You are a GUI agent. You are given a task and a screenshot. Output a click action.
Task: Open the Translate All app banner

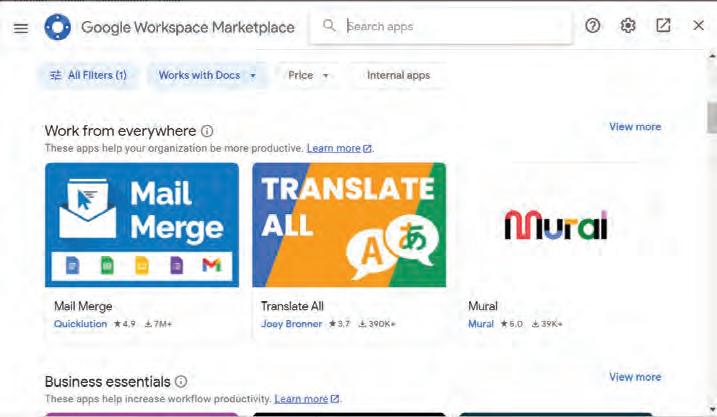click(x=349, y=225)
